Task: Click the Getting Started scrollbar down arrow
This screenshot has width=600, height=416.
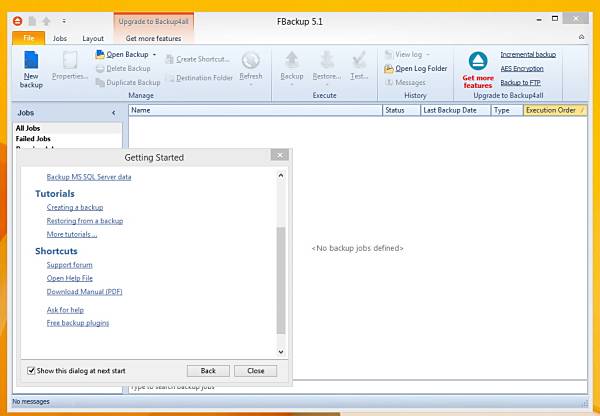Action: pos(281,352)
